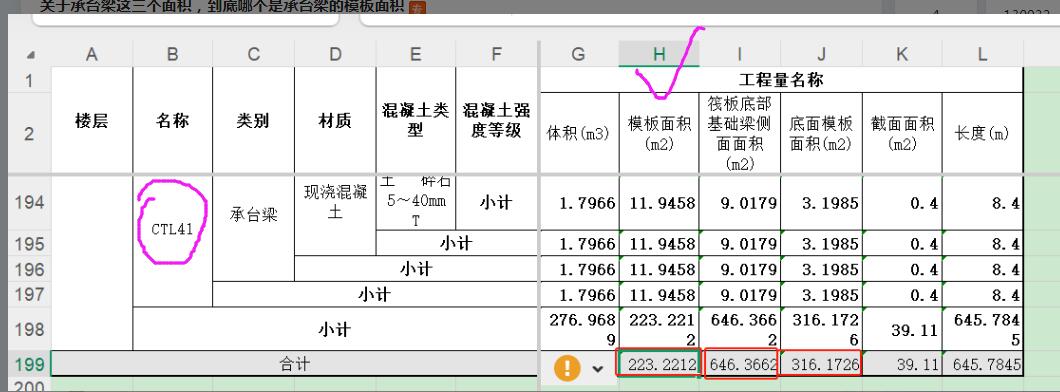
Task: Select row 2 header
Action: pyautogui.click(x=29, y=133)
